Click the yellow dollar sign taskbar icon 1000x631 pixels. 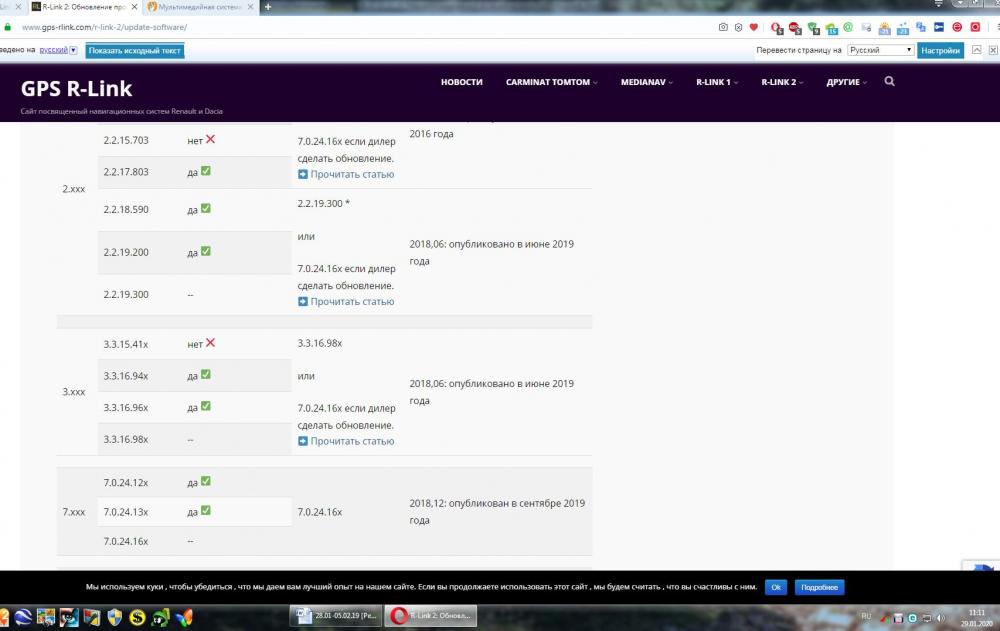click(x=137, y=617)
